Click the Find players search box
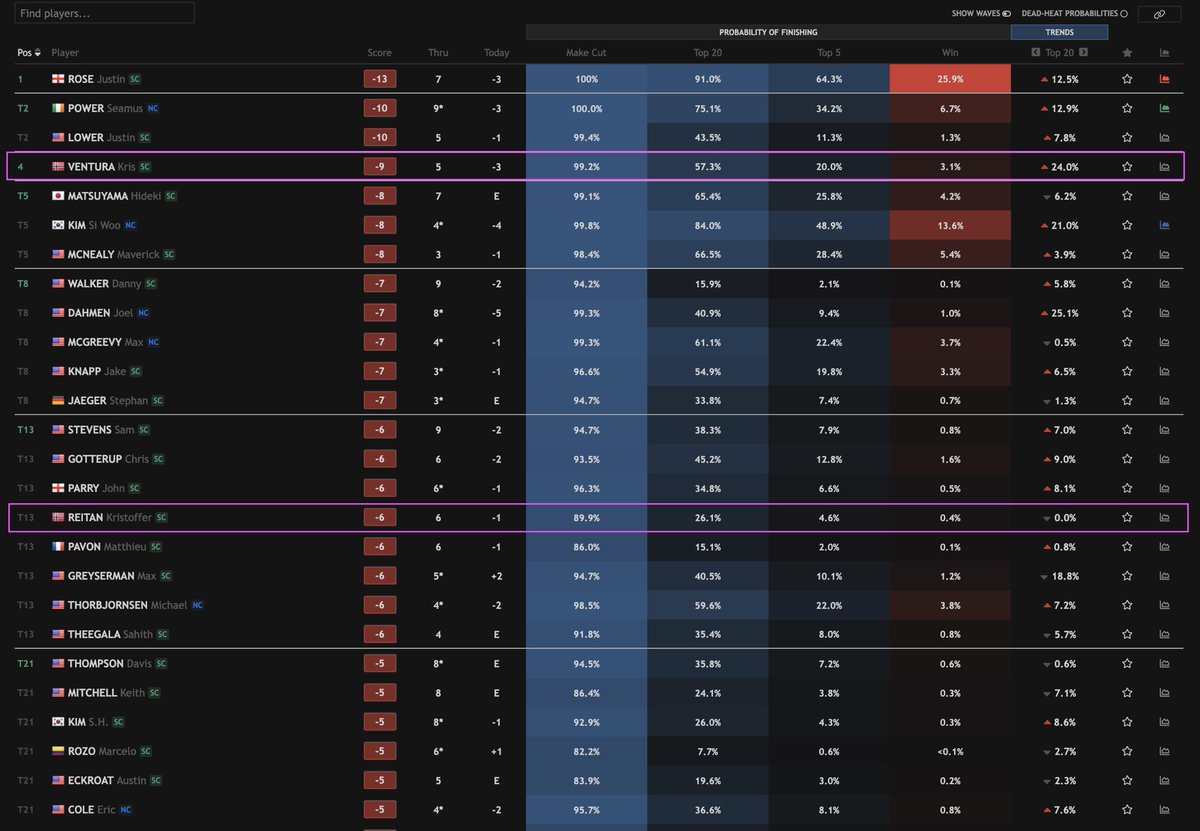This screenshot has height=831, width=1200. [105, 13]
